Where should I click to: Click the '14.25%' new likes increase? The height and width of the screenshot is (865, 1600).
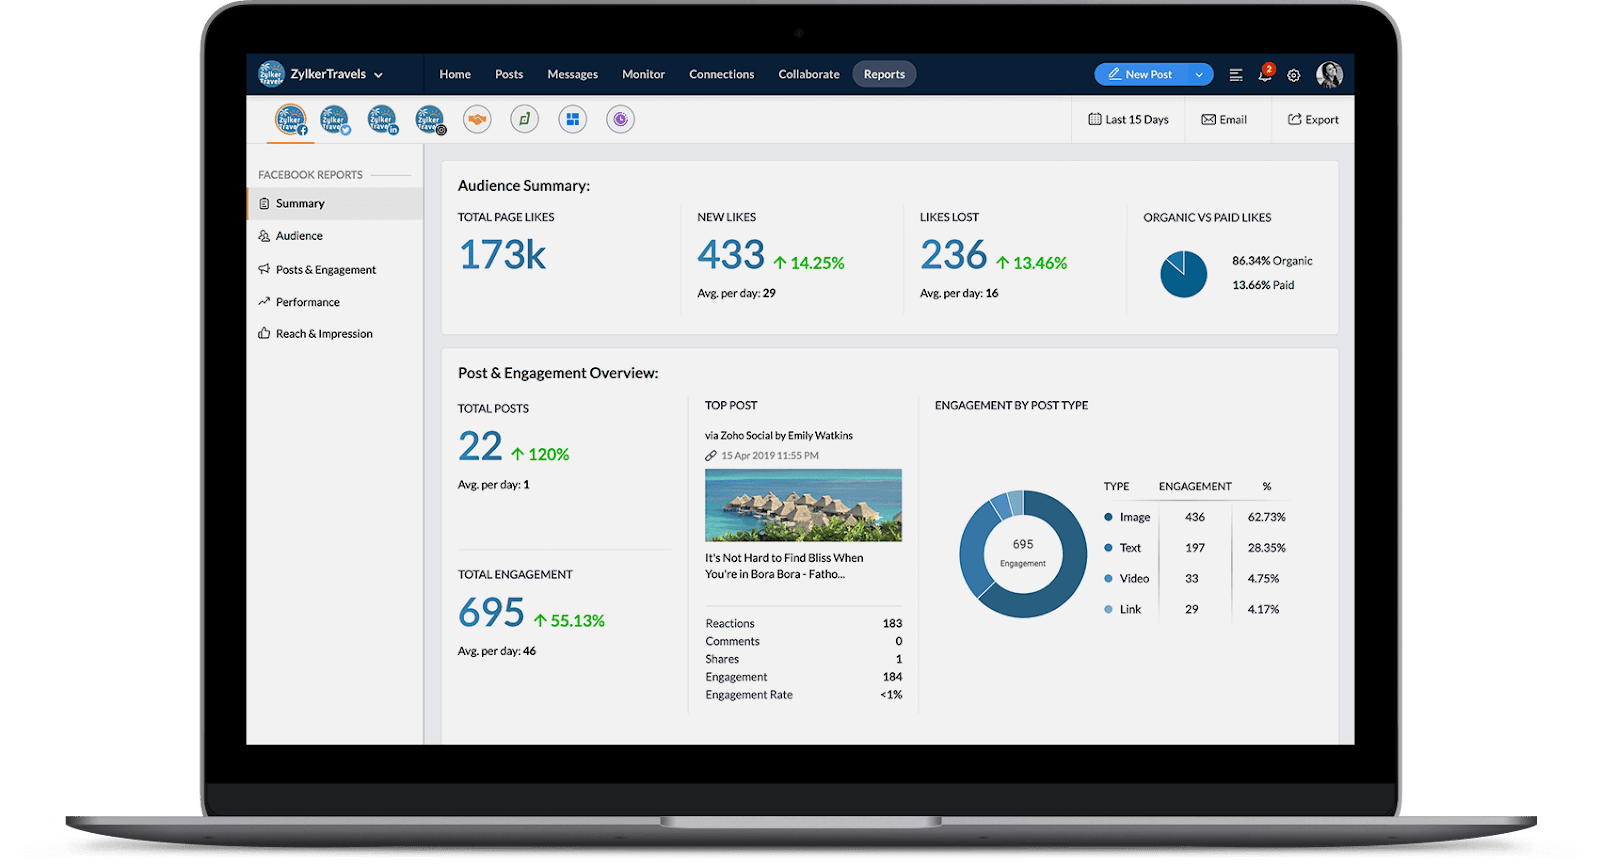(x=809, y=263)
